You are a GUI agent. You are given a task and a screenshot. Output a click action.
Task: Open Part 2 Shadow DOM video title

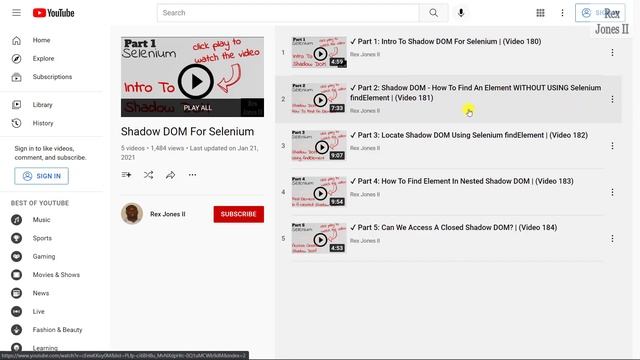tap(476, 93)
